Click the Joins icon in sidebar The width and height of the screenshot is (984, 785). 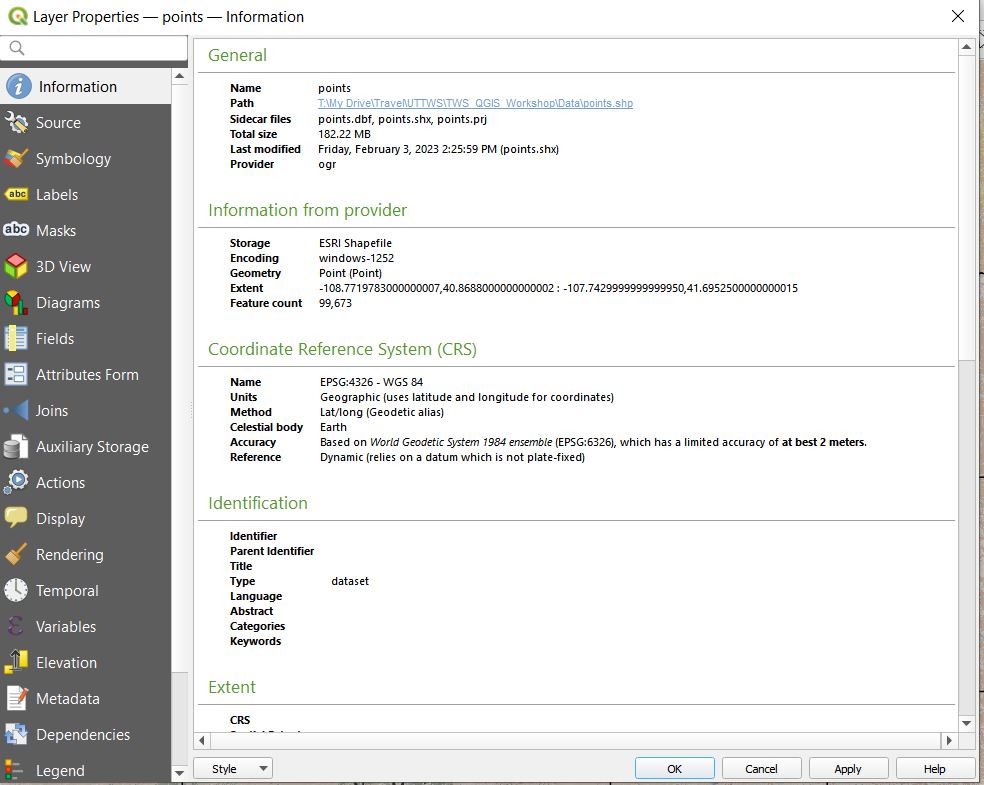coord(17,411)
